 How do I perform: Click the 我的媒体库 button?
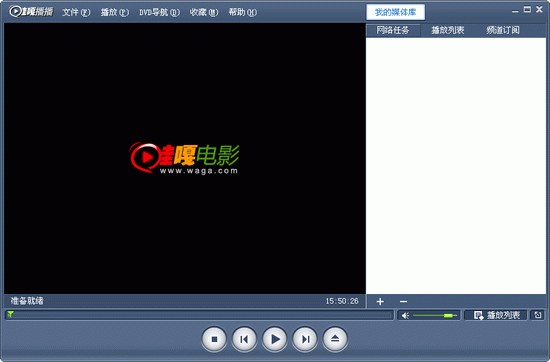click(396, 12)
